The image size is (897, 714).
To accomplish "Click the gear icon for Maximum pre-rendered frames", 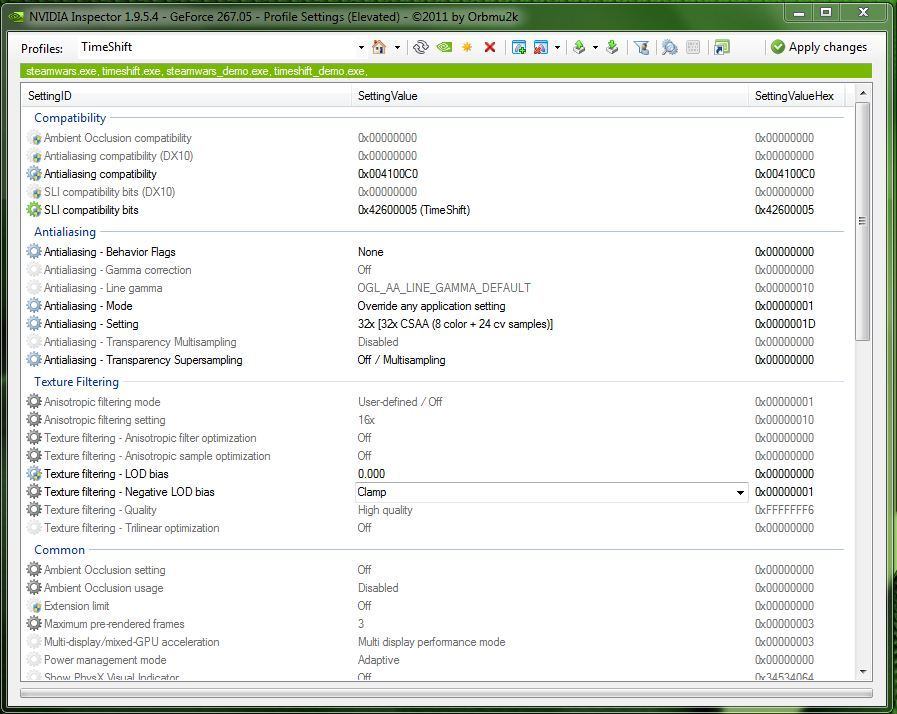I will pos(34,624).
